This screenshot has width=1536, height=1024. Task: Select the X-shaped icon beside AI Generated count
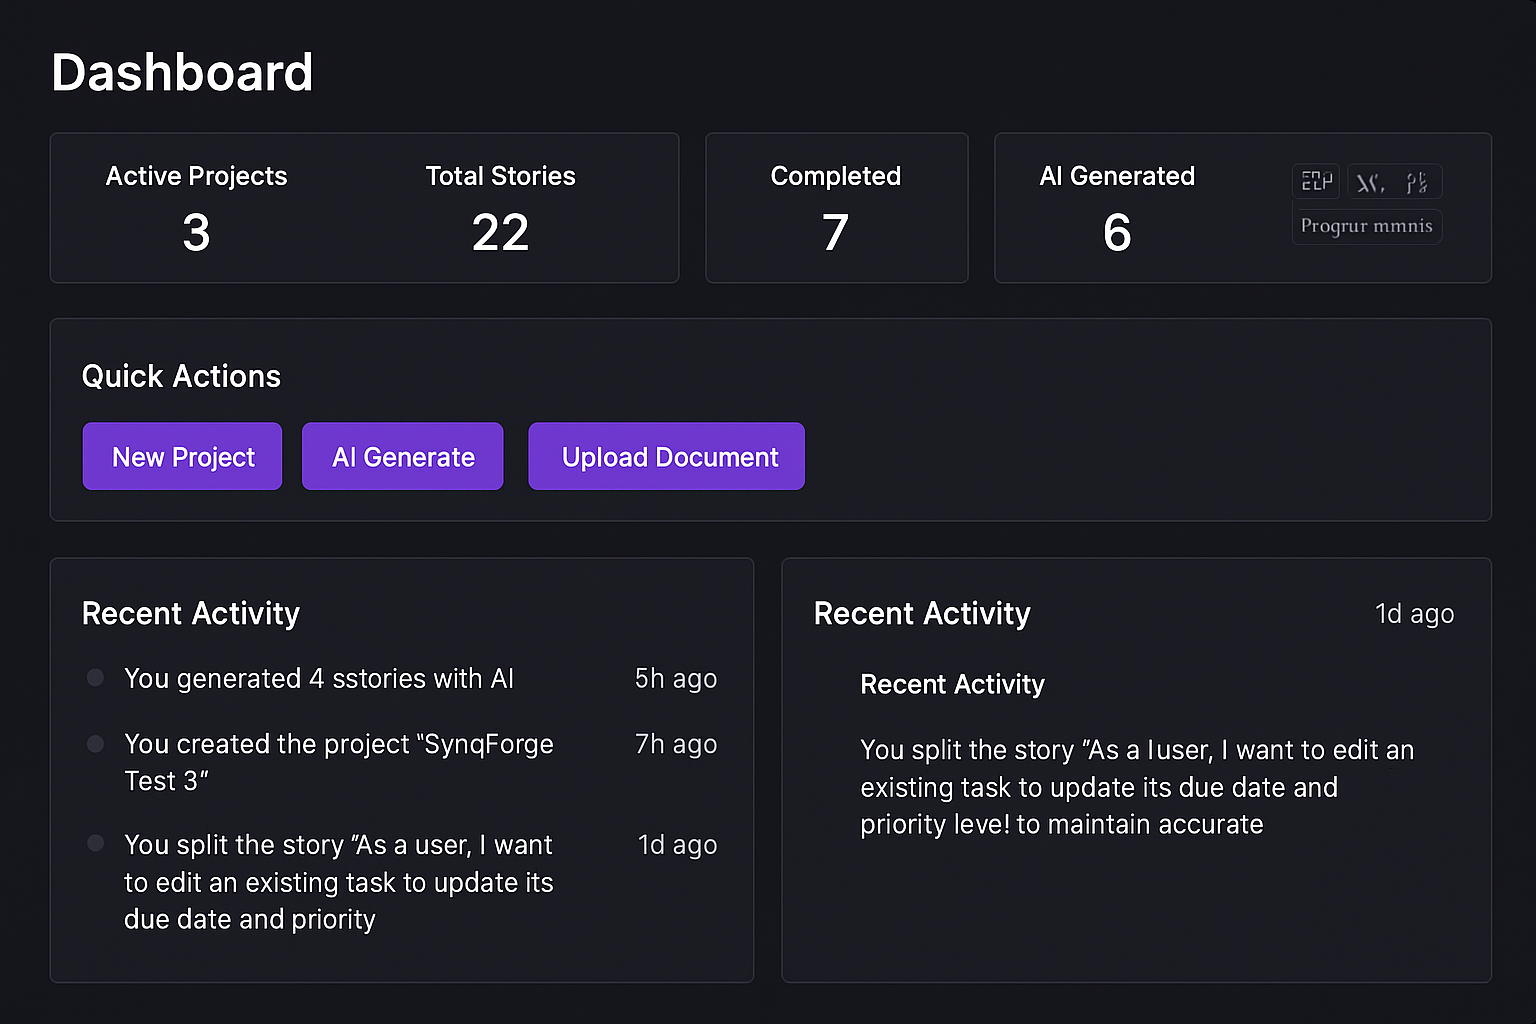tap(1370, 181)
